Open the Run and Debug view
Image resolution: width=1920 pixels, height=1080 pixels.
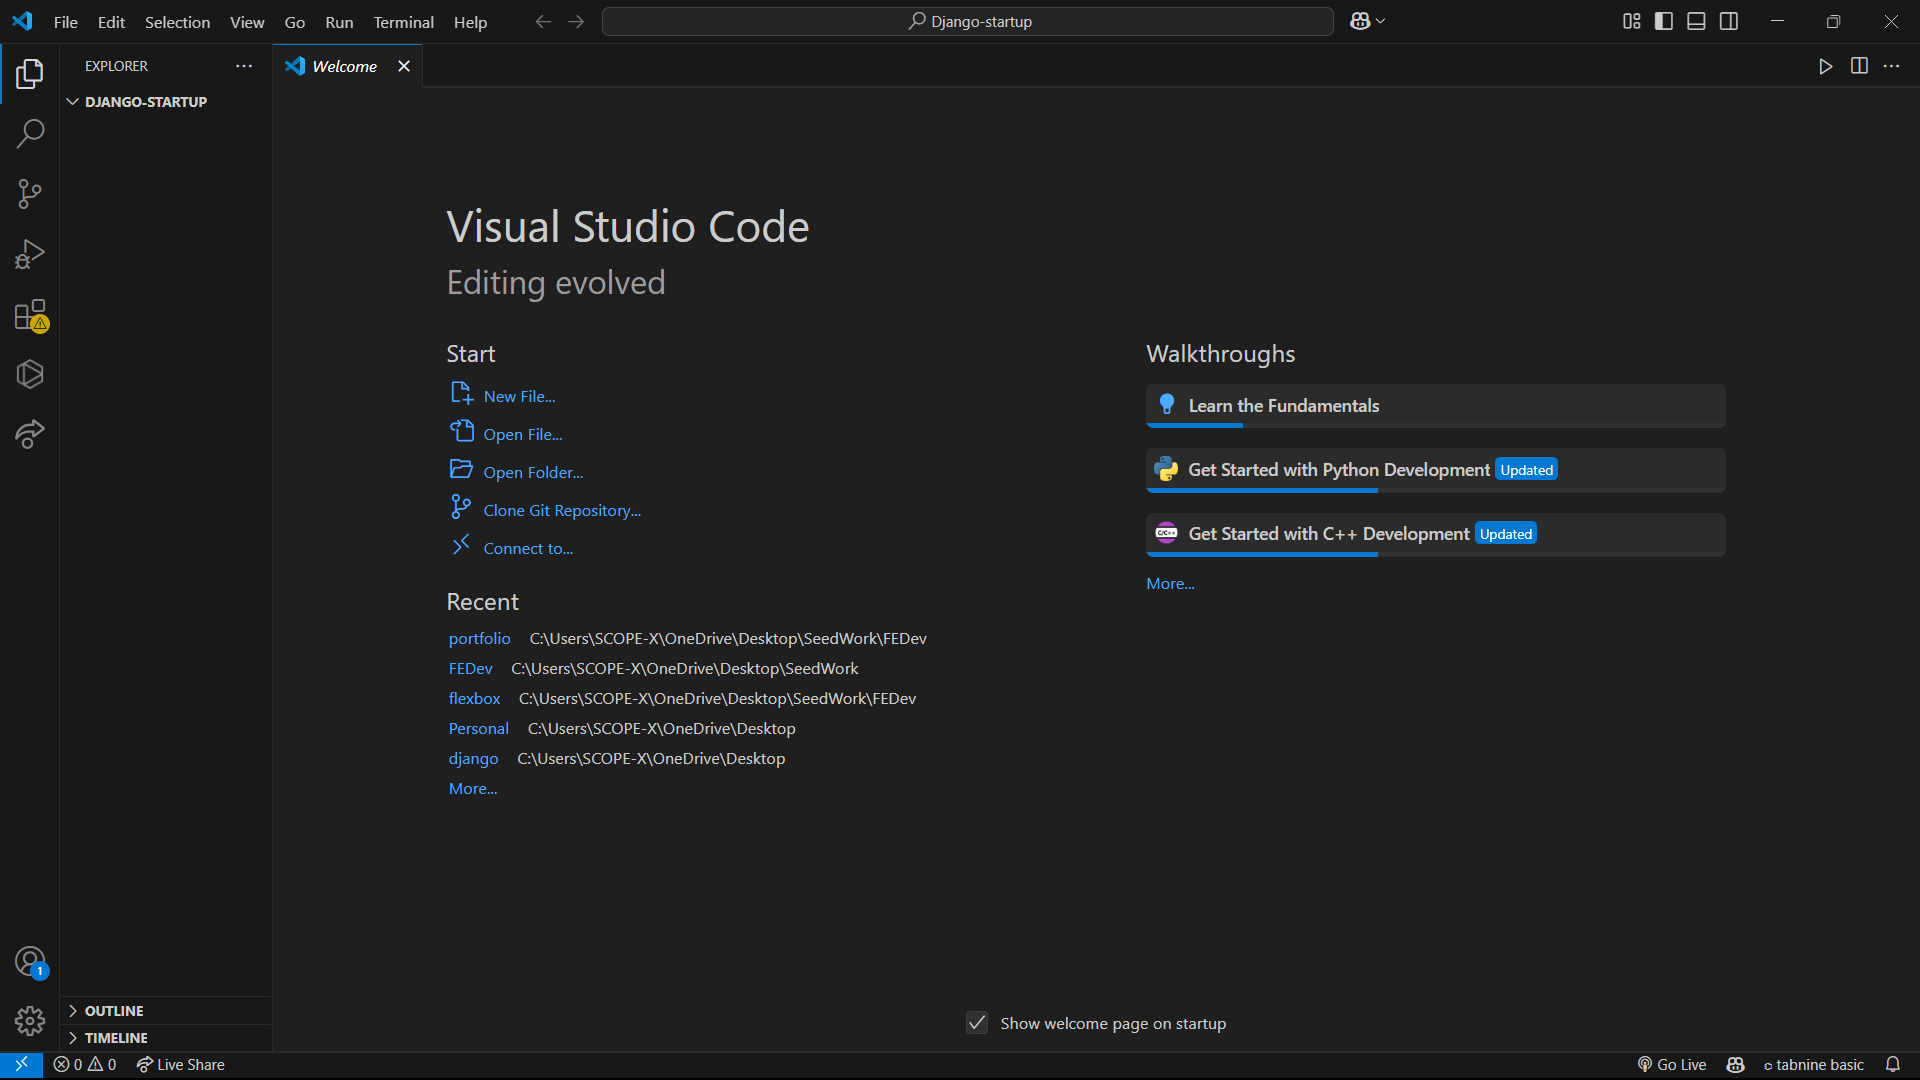[x=30, y=254]
